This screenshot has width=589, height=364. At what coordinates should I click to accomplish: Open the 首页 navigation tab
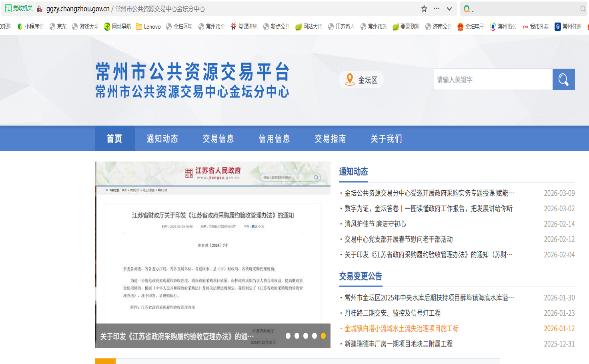pyautogui.click(x=115, y=139)
